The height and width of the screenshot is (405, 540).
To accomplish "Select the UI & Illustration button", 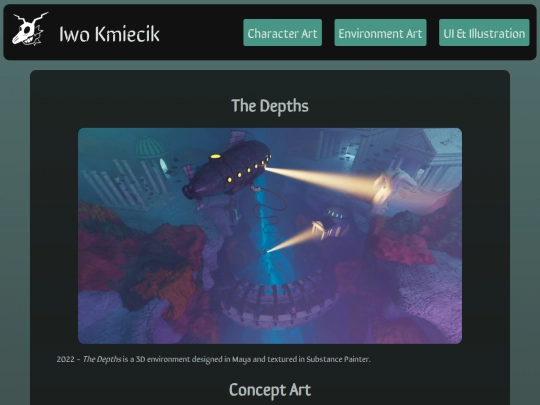I will click(484, 33).
